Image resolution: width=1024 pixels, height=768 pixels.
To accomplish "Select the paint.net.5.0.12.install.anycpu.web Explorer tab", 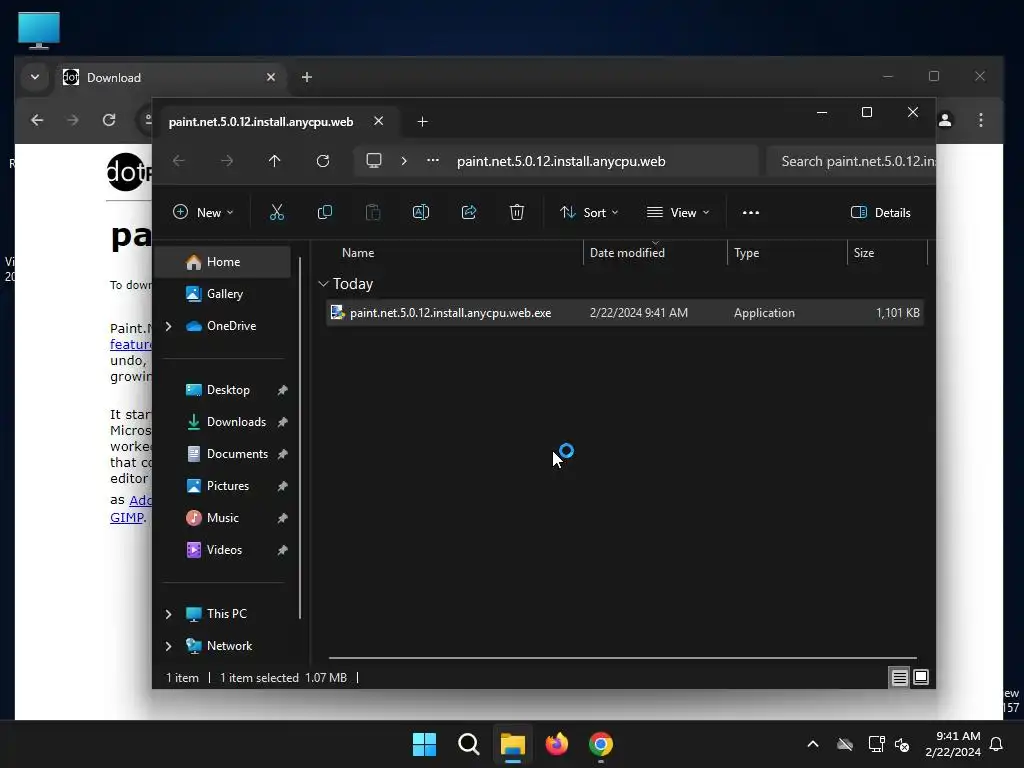I will (x=261, y=121).
